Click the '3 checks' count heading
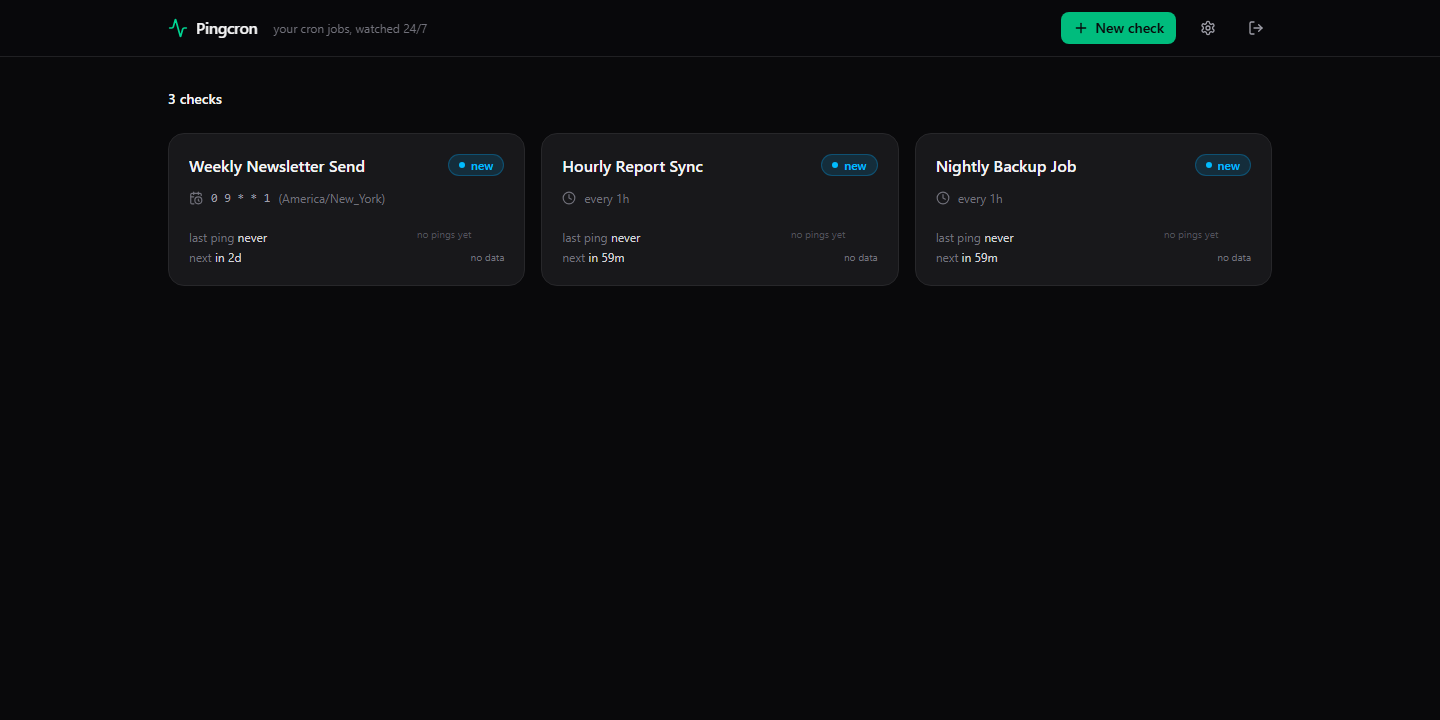Viewport: 1440px width, 720px height. 195,99
